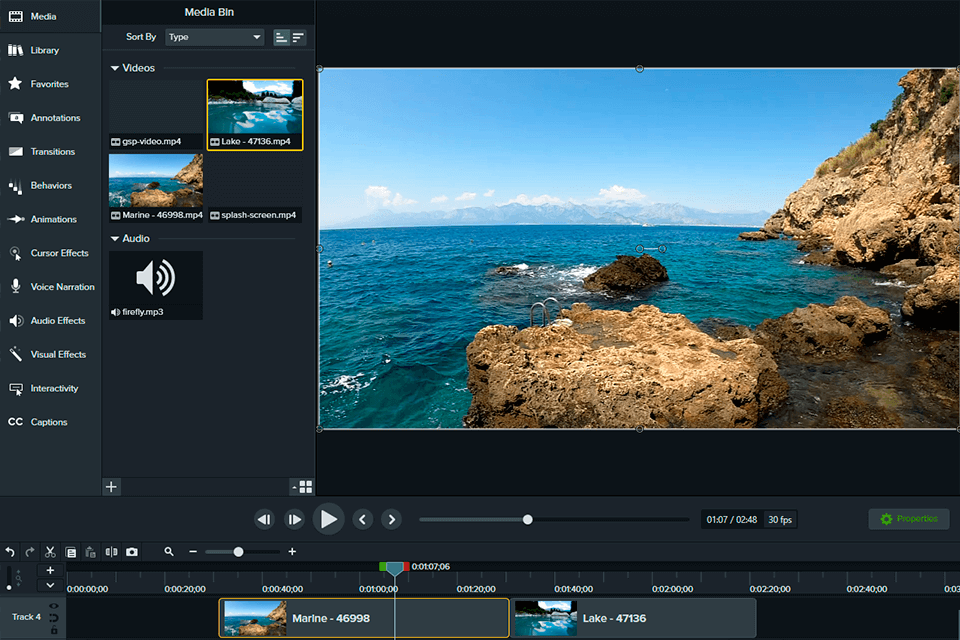Viewport: 960px width, 640px height.
Task: Undo the last edit
Action: [x=10, y=552]
